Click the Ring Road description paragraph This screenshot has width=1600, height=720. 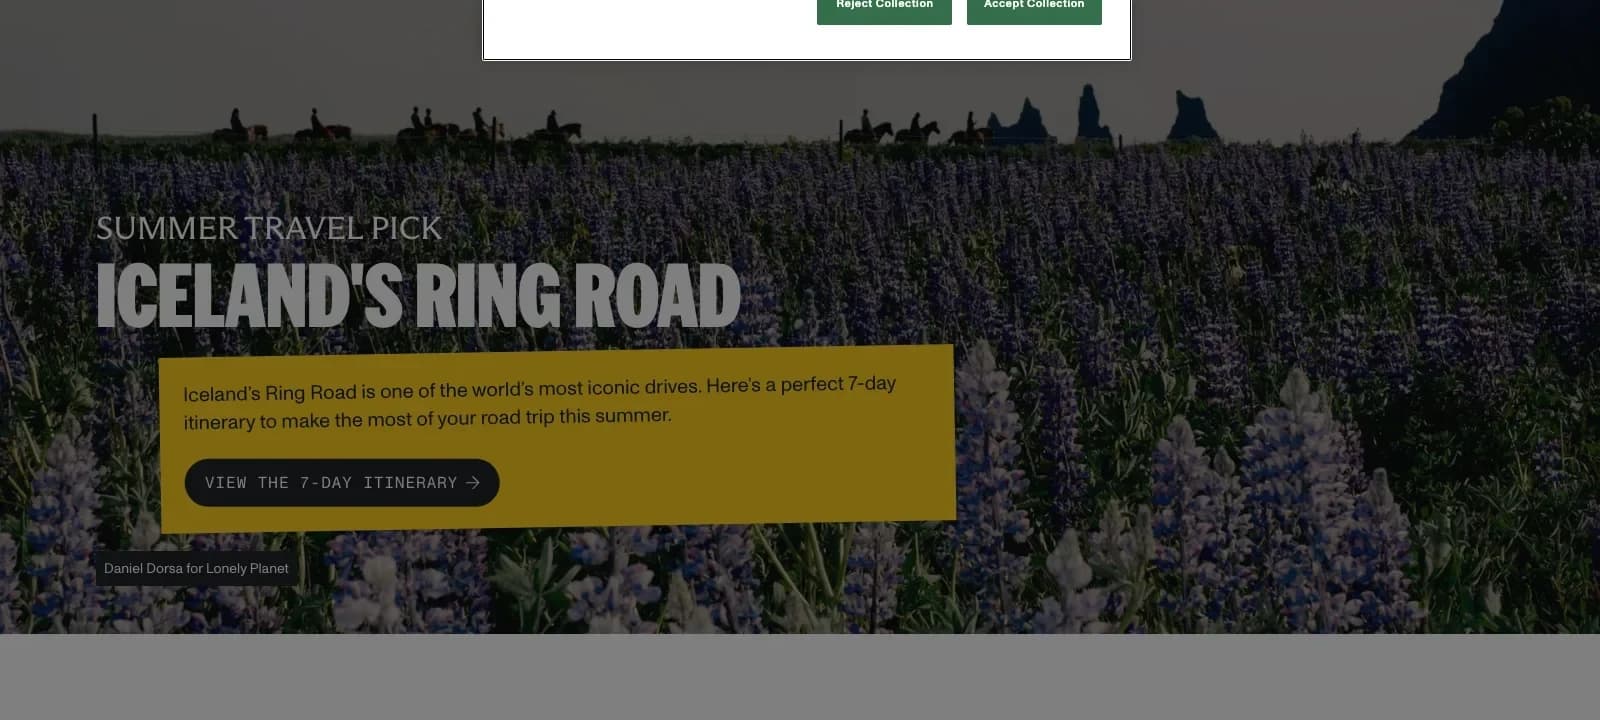click(x=540, y=402)
